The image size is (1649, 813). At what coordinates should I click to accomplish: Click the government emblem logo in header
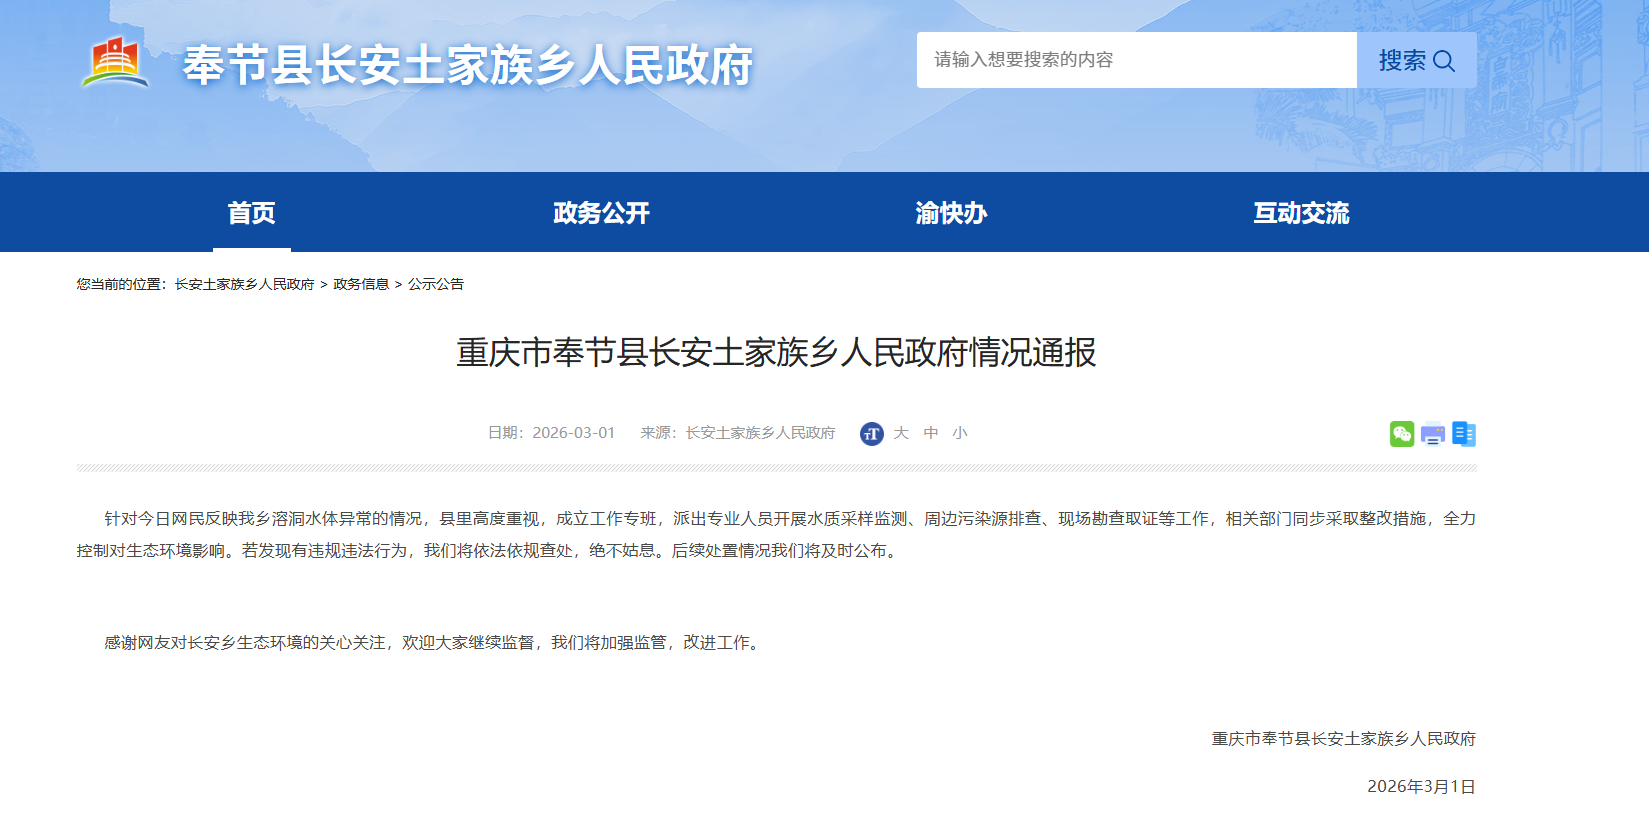point(115,63)
